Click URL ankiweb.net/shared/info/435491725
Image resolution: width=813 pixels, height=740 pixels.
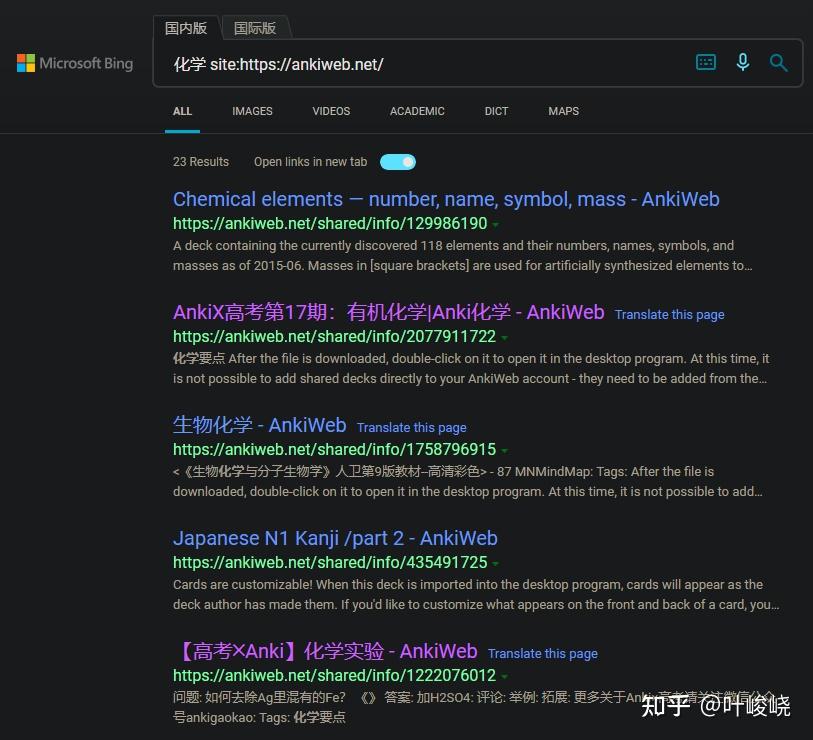click(x=330, y=563)
